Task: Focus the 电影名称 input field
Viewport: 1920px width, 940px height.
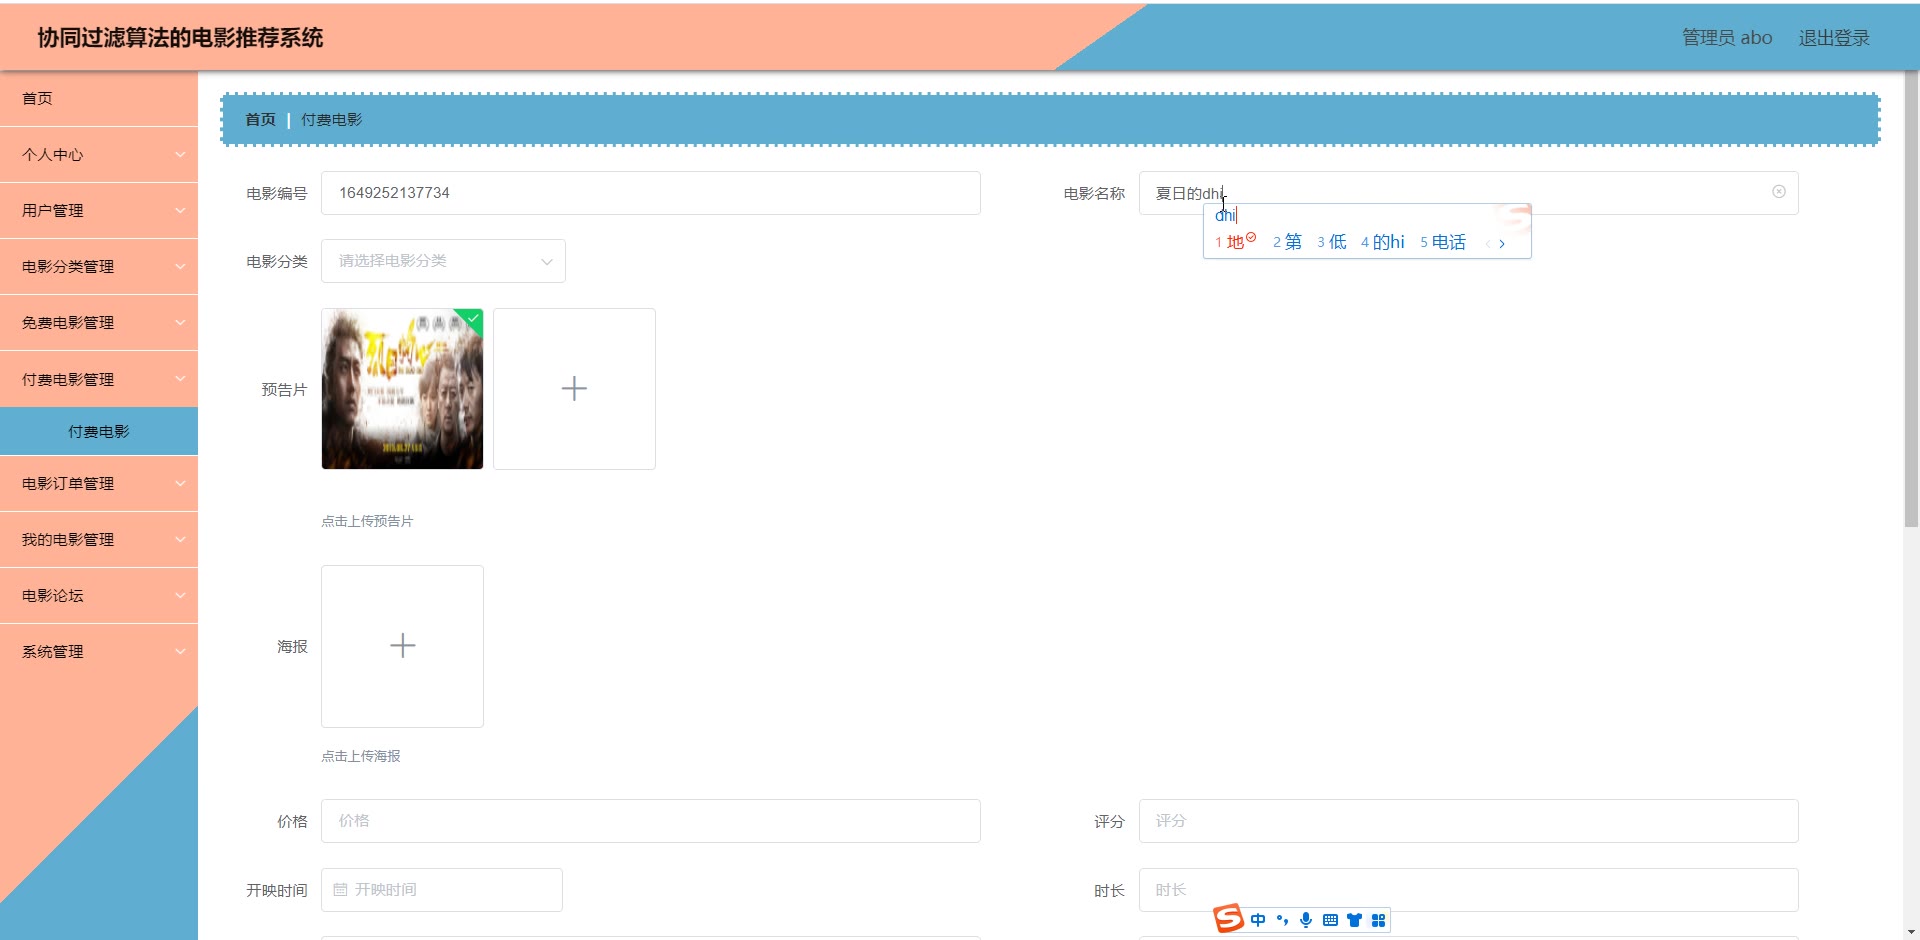Action: [x=1468, y=193]
